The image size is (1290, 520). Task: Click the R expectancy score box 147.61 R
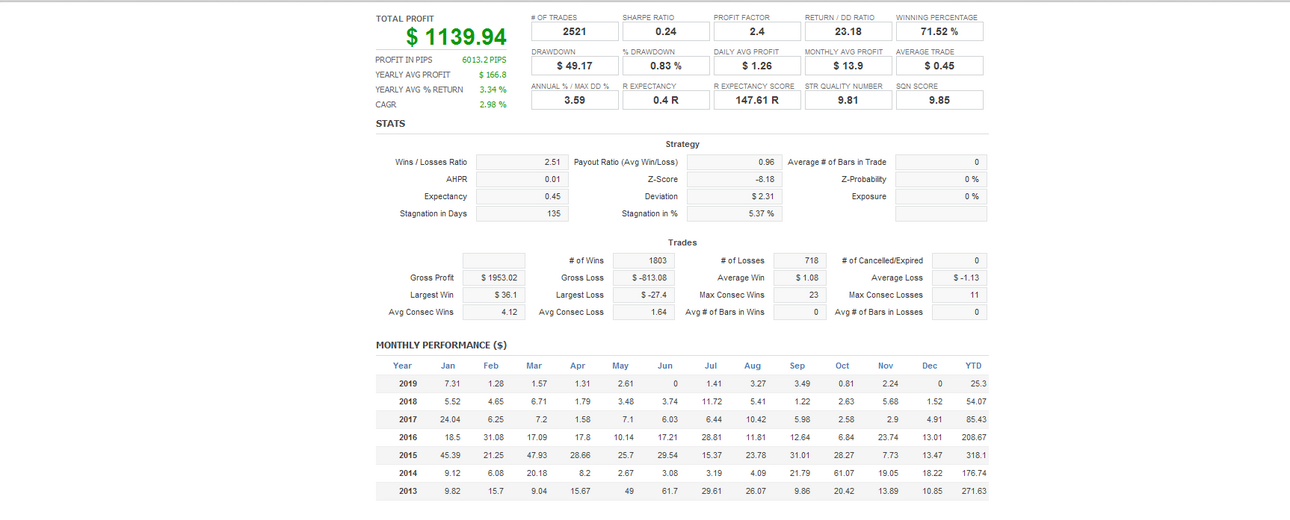point(757,100)
